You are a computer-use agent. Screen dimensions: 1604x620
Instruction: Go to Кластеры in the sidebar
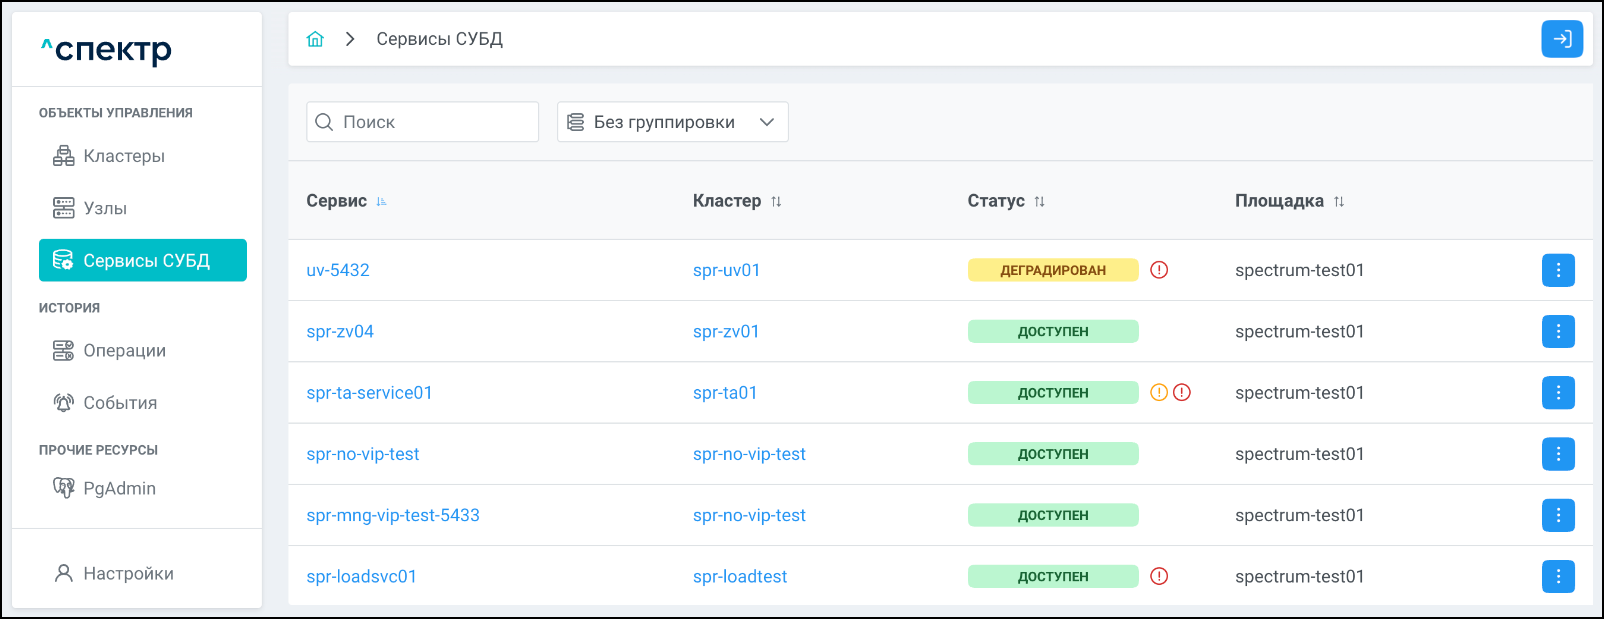[x=123, y=156]
